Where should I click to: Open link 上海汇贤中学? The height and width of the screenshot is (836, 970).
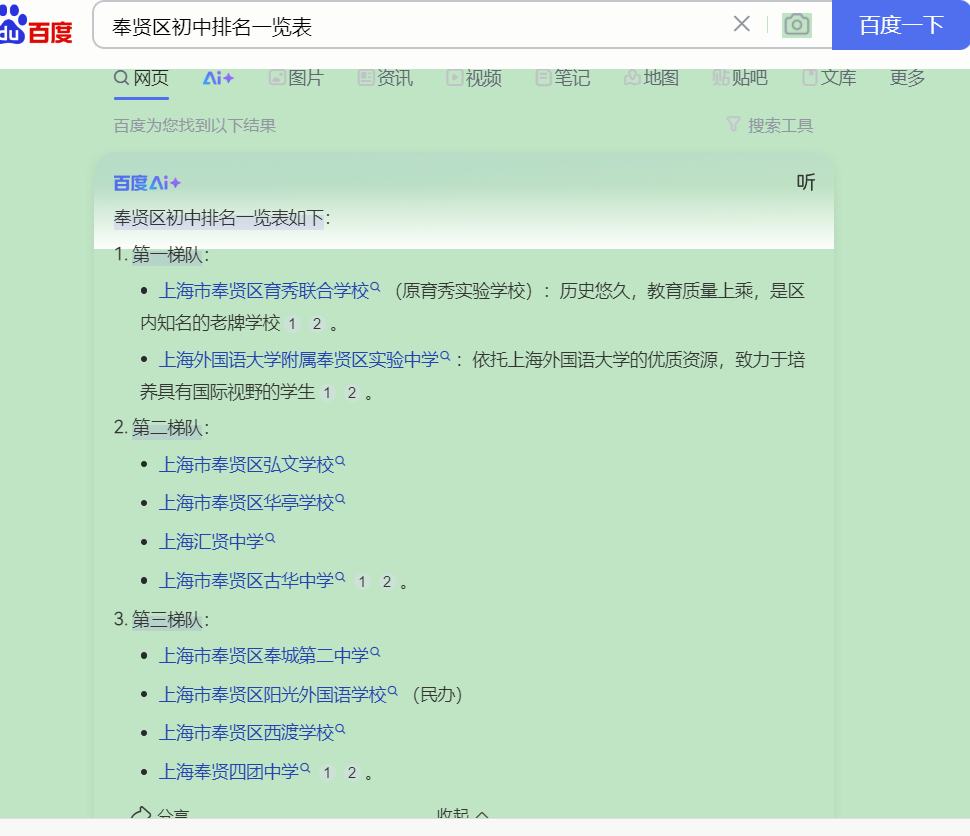point(217,541)
